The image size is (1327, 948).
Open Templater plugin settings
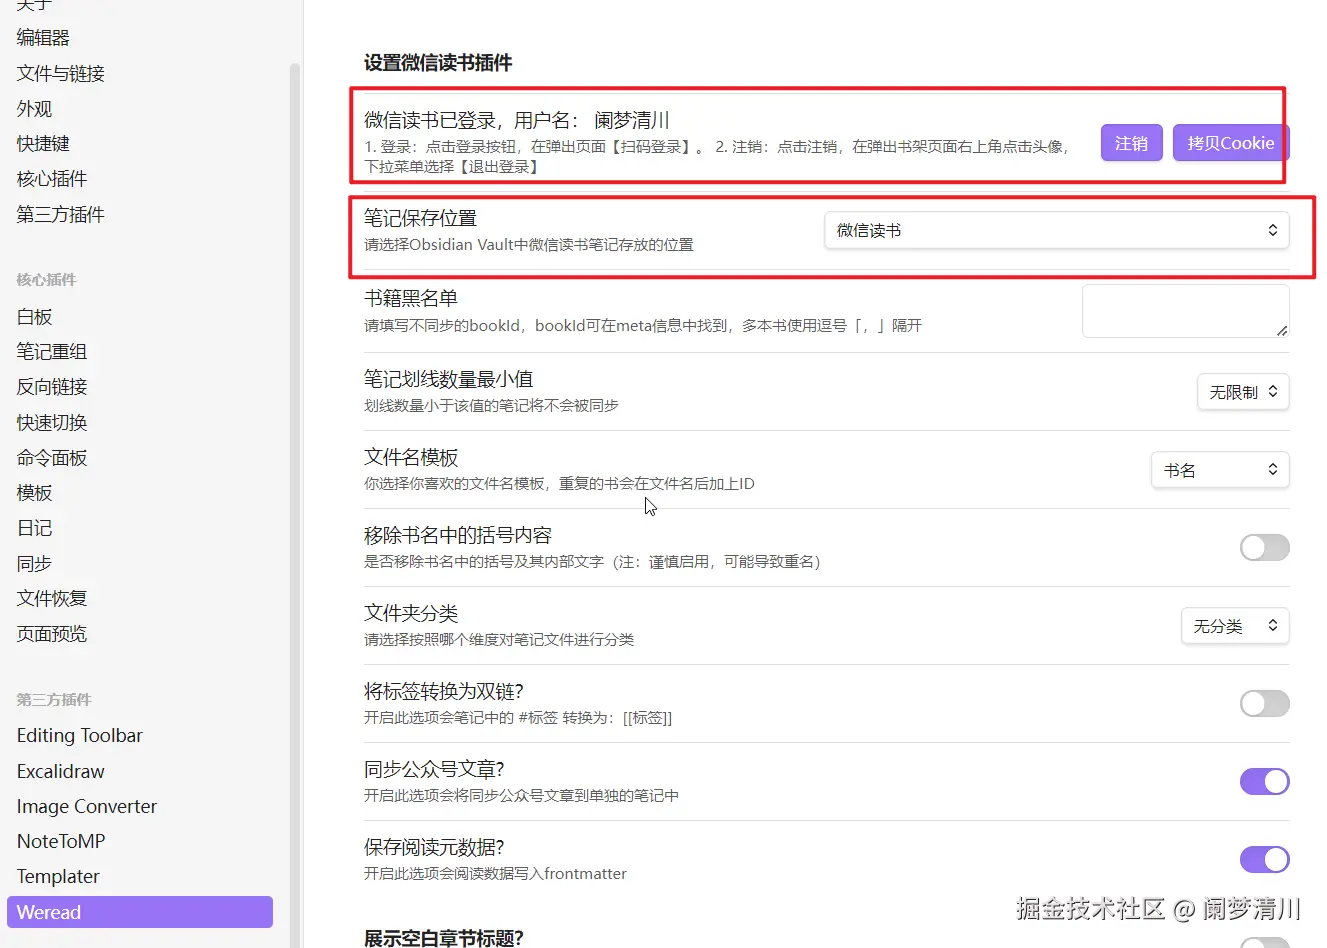[x=58, y=876]
